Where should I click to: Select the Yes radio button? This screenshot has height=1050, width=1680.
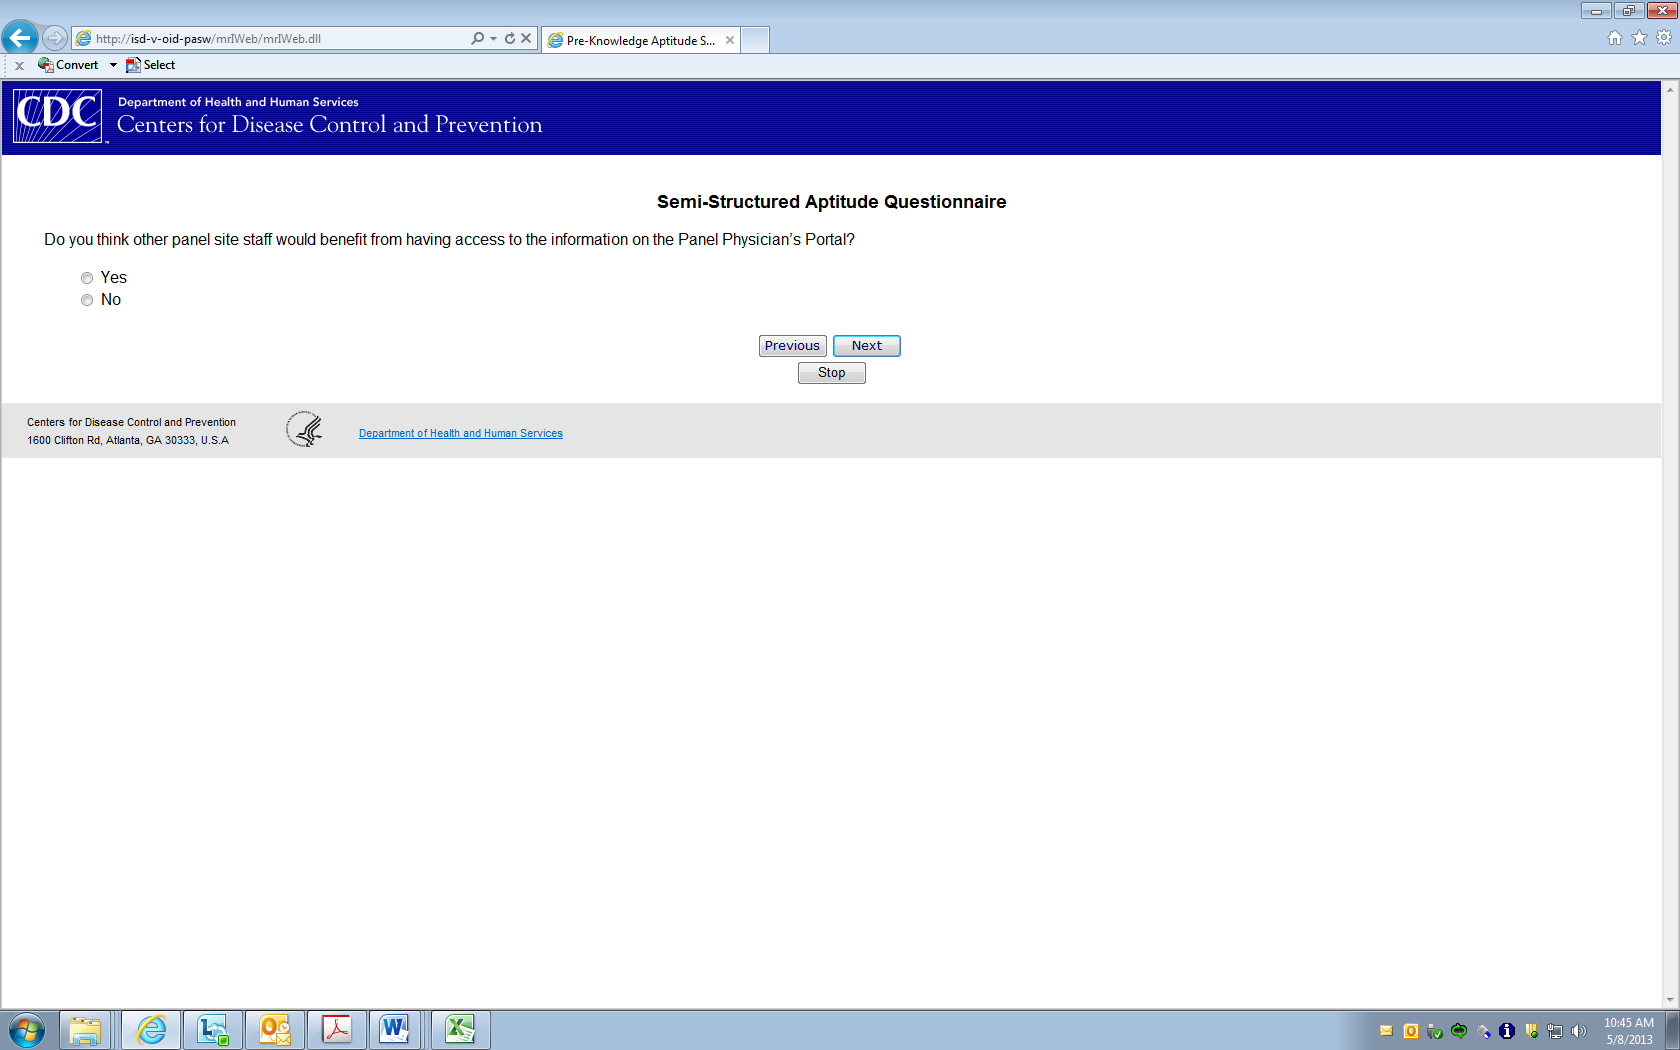pyautogui.click(x=87, y=278)
